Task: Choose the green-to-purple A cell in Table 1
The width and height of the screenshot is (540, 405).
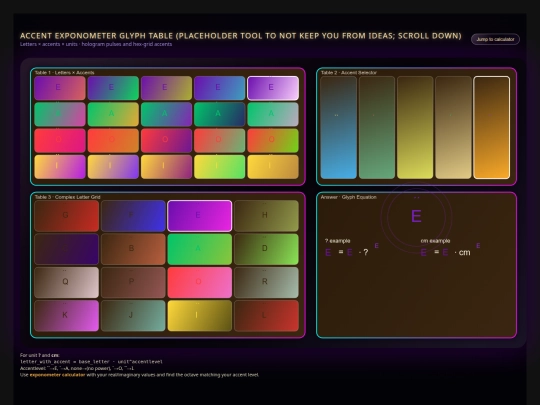Action: [x=166, y=114]
